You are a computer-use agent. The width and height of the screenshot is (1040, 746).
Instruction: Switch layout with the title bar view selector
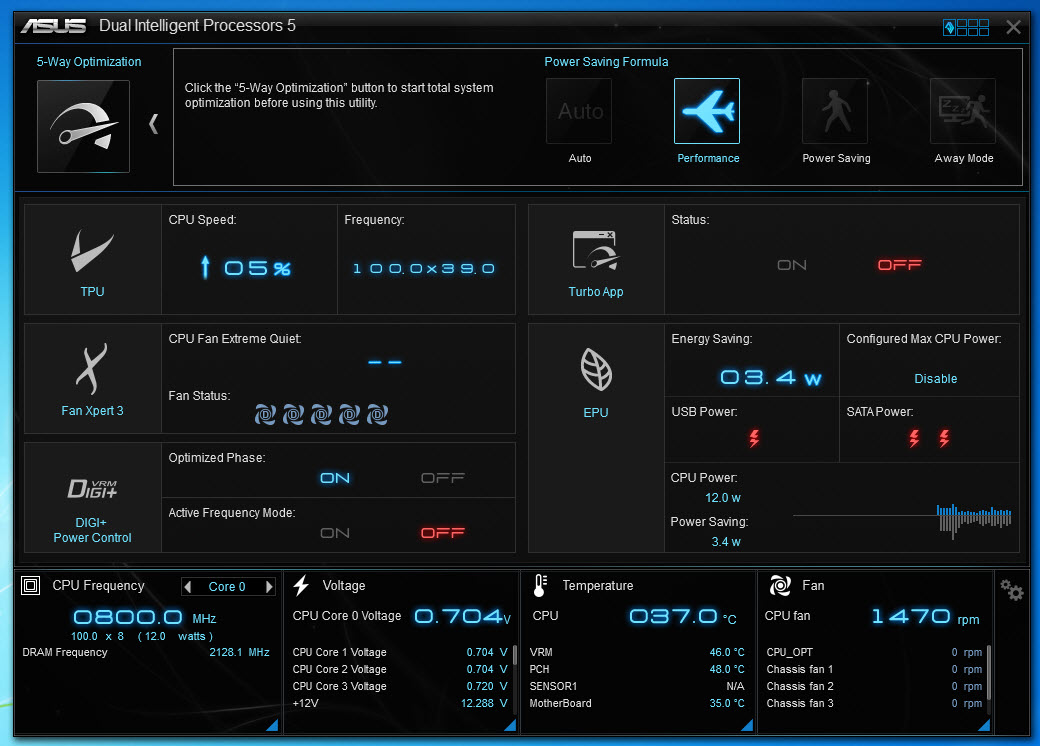[x=966, y=27]
